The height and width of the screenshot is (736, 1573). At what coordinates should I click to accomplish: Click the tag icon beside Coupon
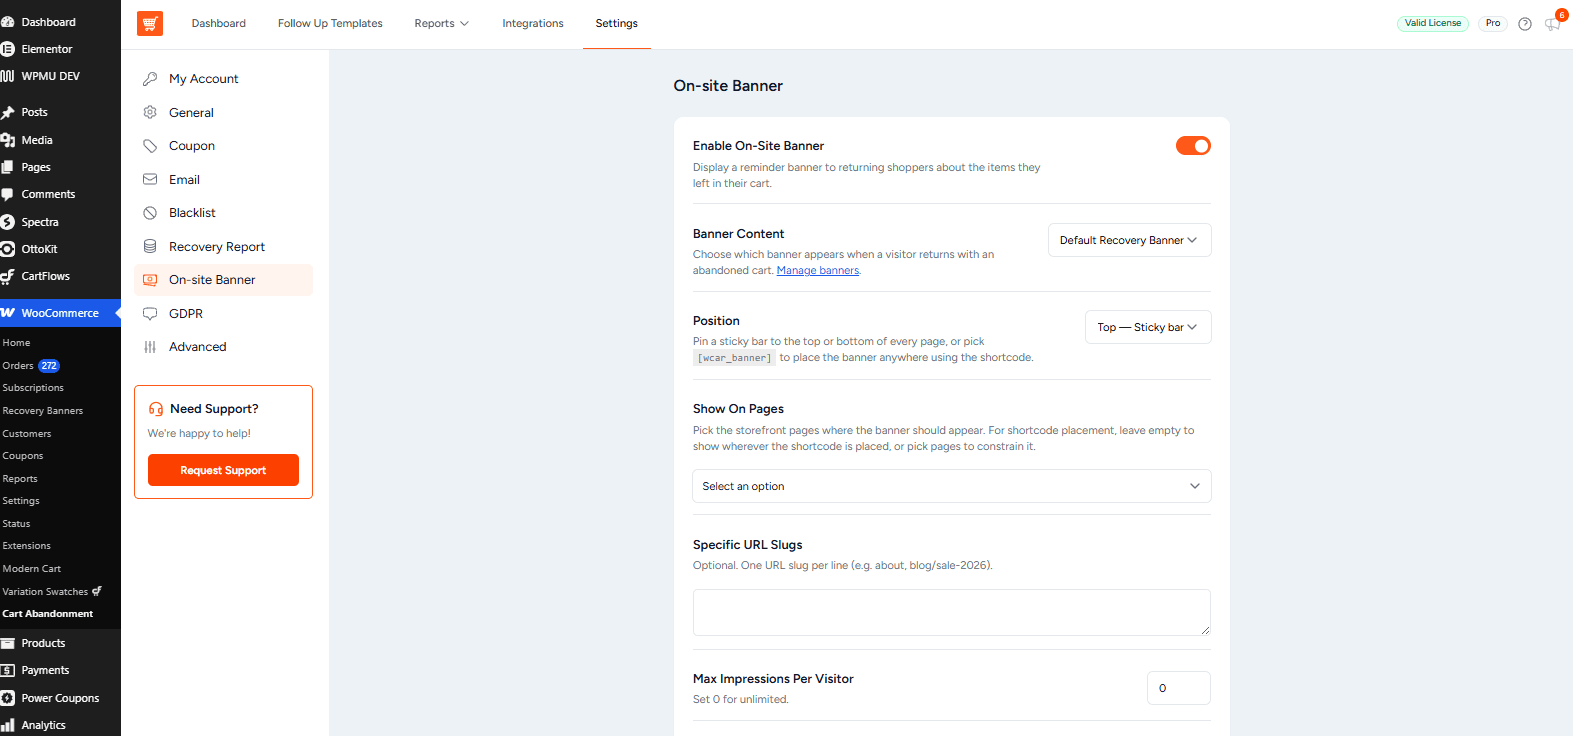[x=150, y=146]
